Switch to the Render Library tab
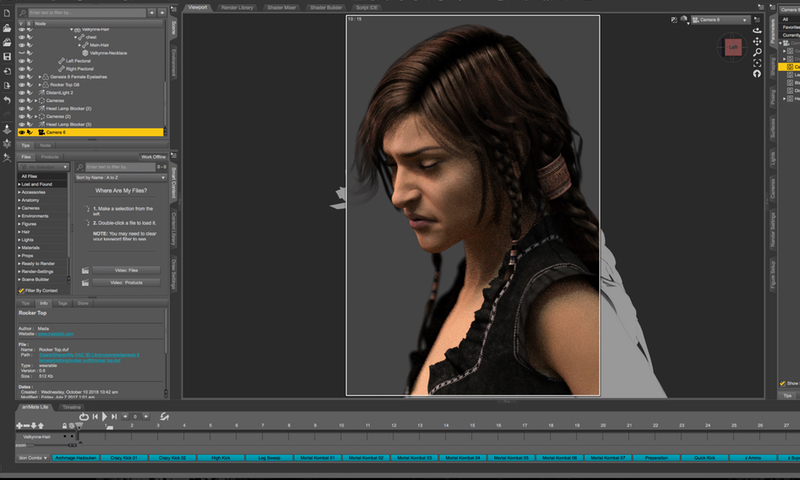 tap(237, 6)
